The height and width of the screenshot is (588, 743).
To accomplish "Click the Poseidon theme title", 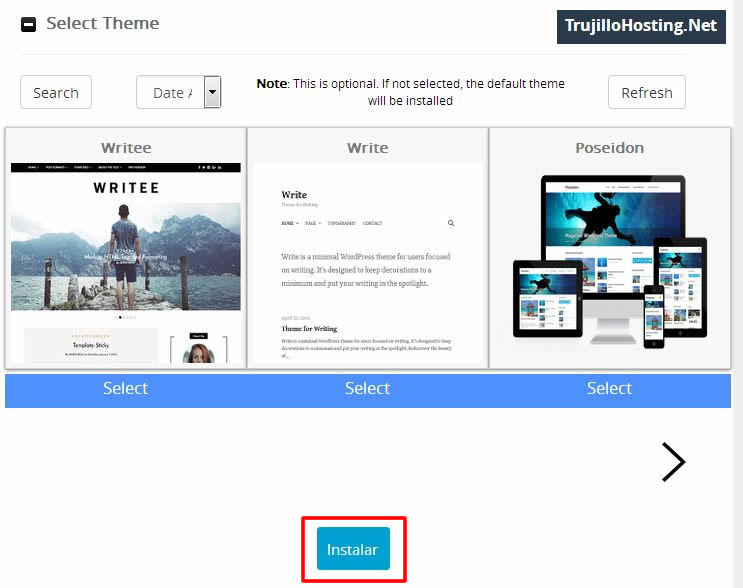I will click(x=609, y=147).
